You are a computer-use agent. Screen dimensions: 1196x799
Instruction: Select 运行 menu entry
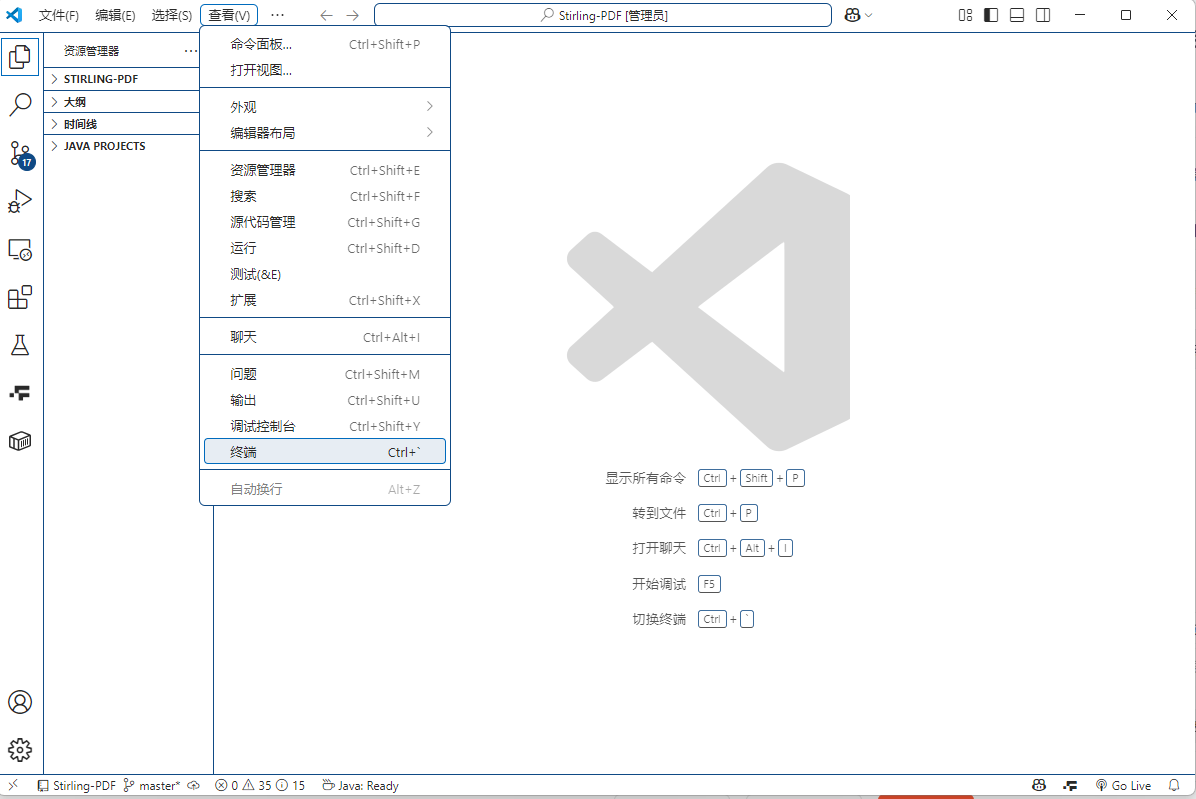coord(325,248)
